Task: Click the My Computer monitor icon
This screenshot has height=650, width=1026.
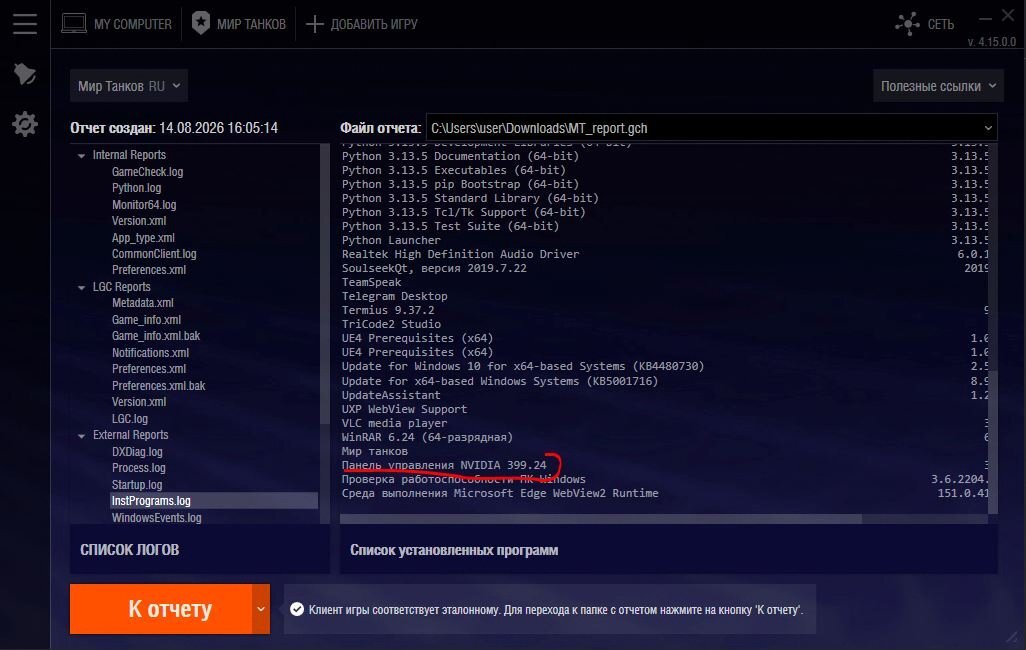Action: (x=74, y=24)
